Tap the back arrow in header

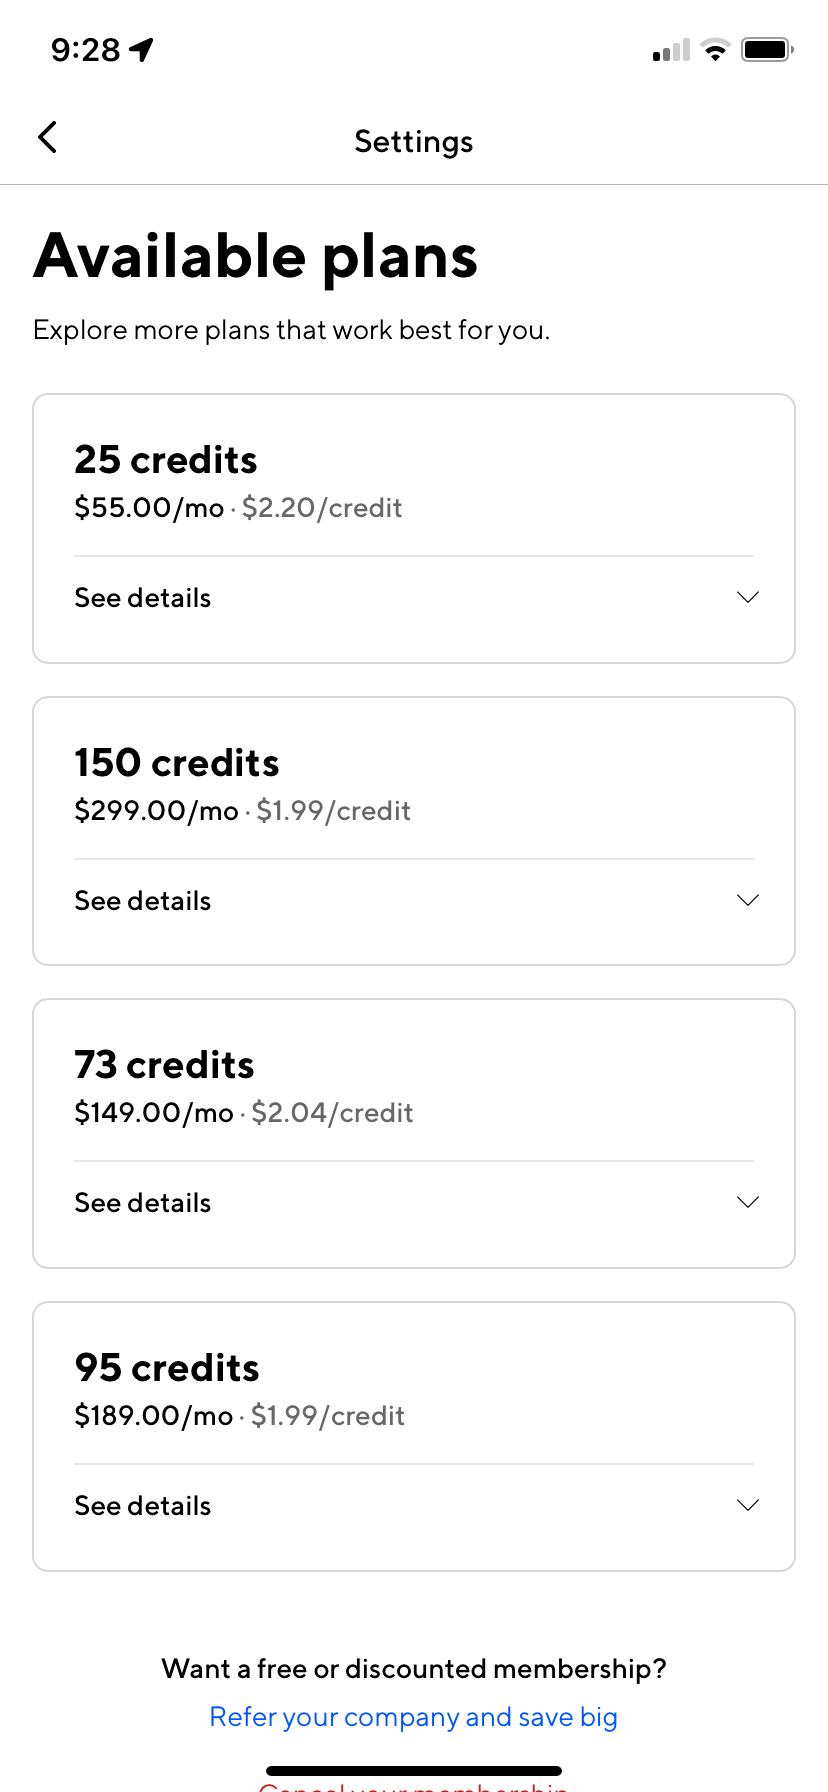tap(47, 138)
